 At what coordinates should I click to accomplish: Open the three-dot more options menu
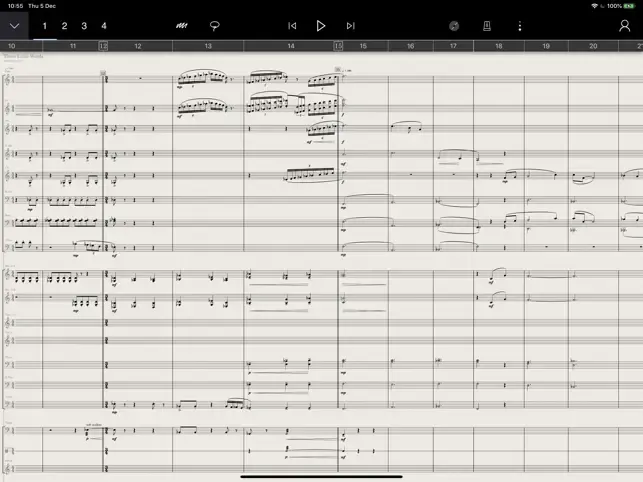(x=520, y=26)
